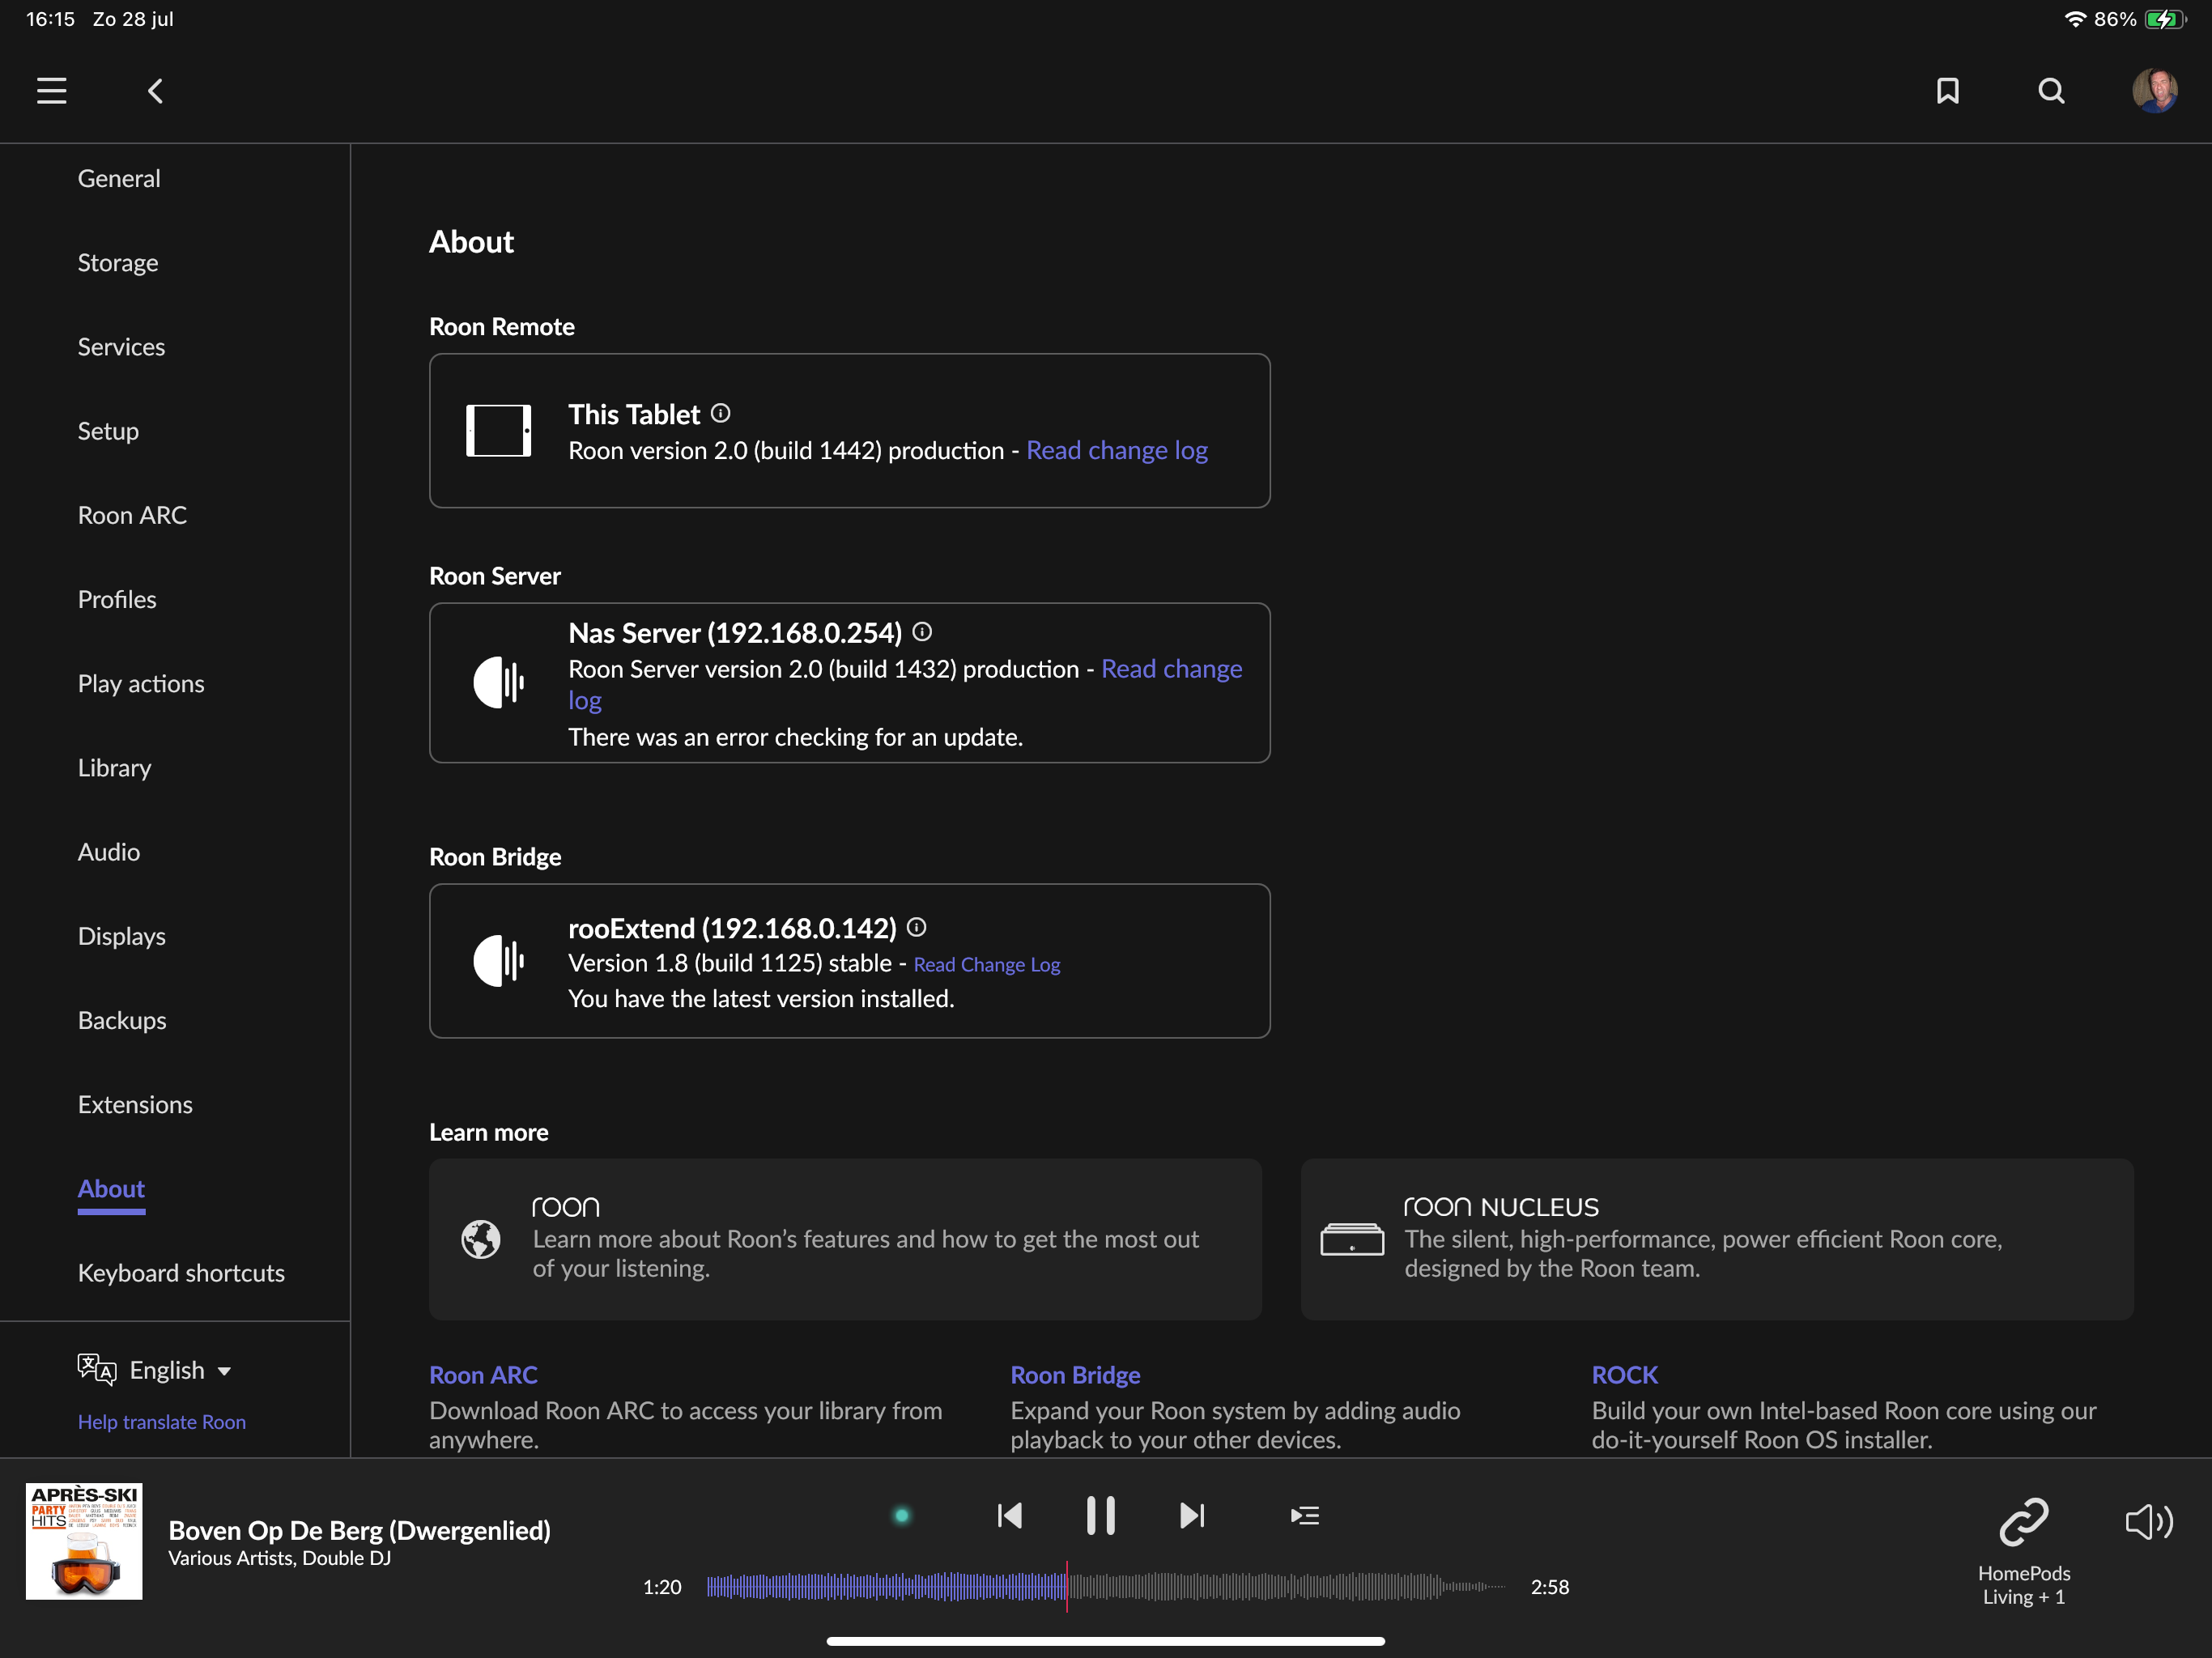The height and width of the screenshot is (1658, 2212).
Task: Open bookmarks via the bookmark icon
Action: coord(1947,91)
